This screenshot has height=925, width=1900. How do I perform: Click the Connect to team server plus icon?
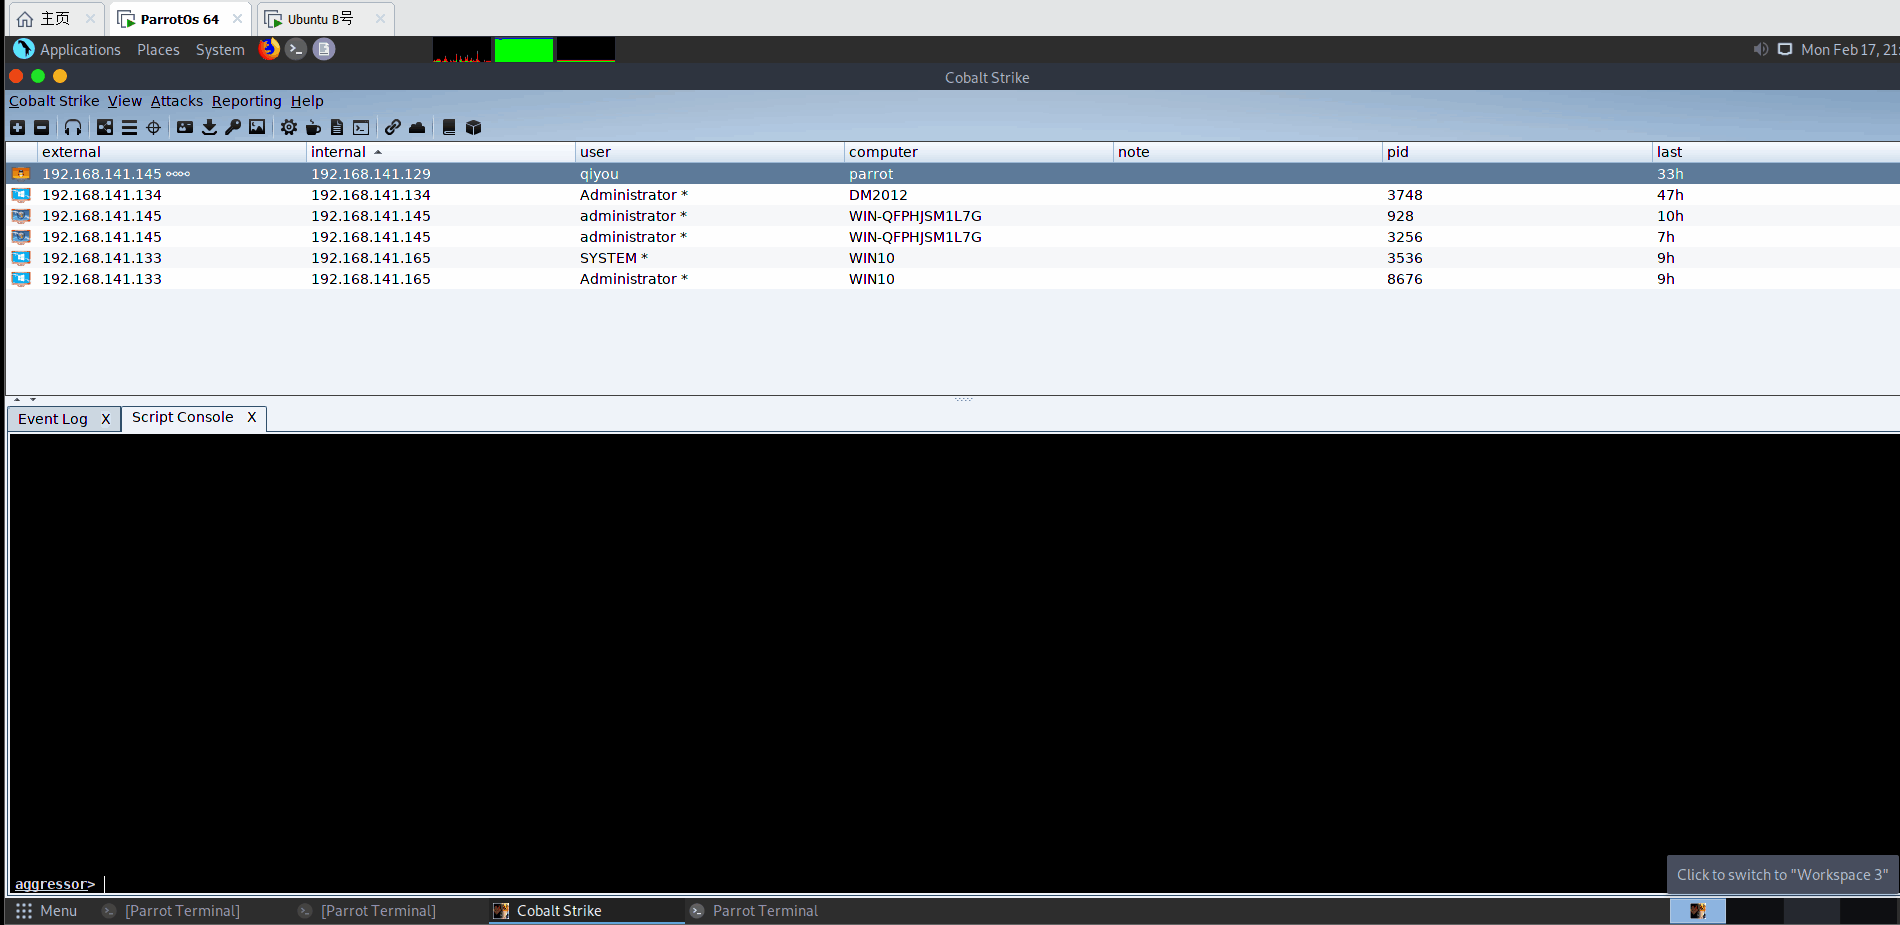[17, 127]
